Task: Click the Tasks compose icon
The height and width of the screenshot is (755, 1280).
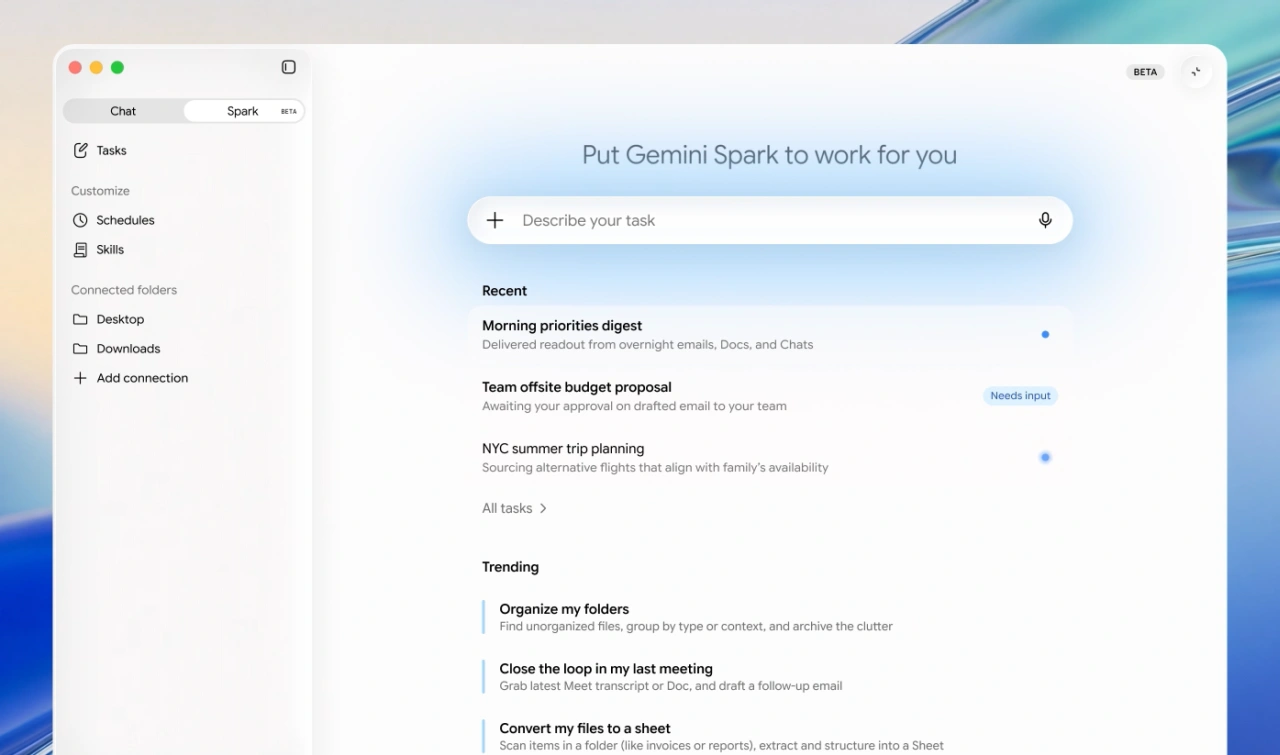Action: (x=81, y=150)
